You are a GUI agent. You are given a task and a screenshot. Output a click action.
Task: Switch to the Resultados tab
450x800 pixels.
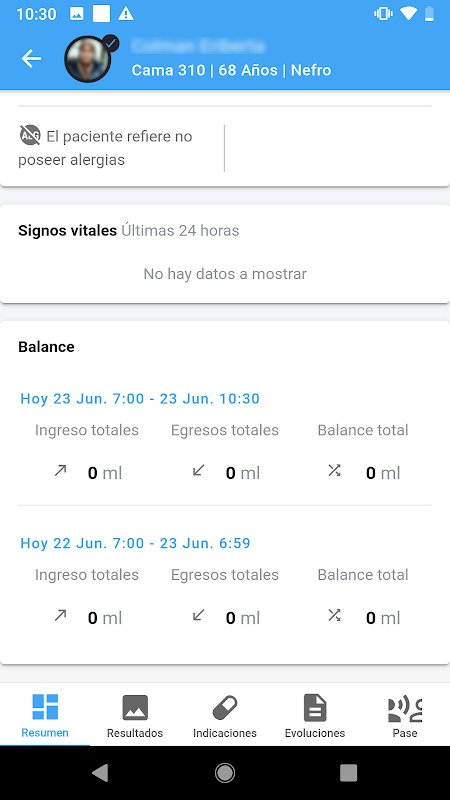pos(135,715)
